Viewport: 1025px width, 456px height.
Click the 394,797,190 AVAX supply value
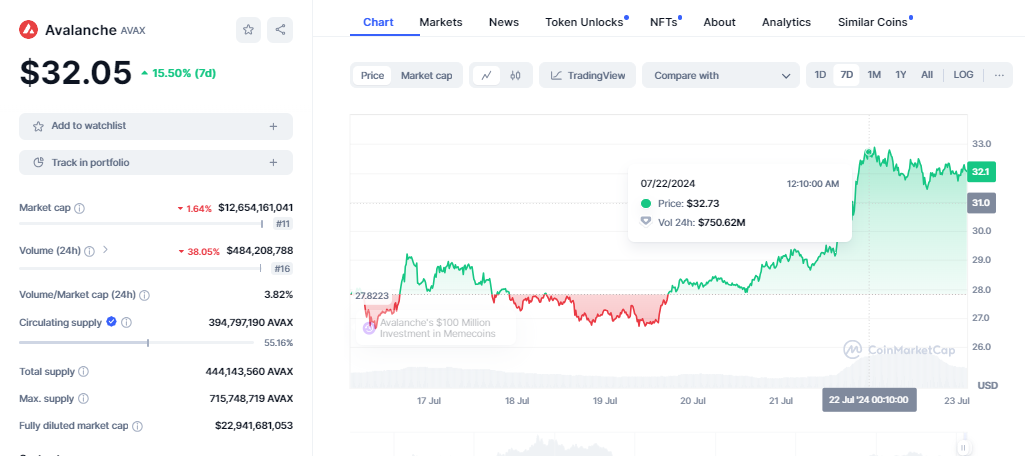[250, 322]
